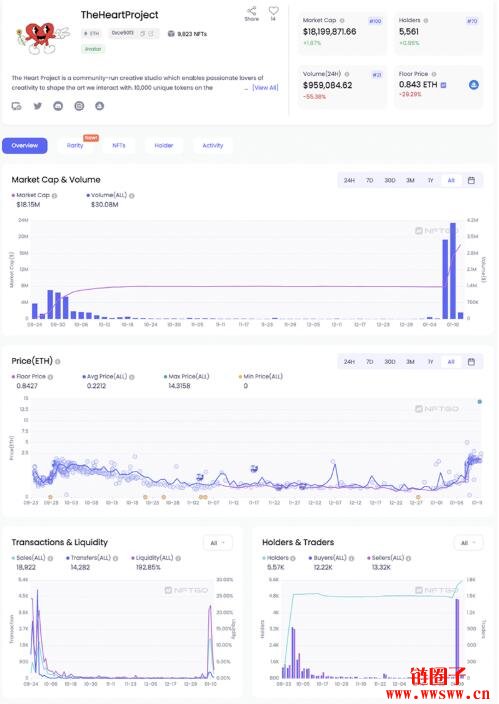Click TheHeartProject collection logo image

(x=43, y=37)
